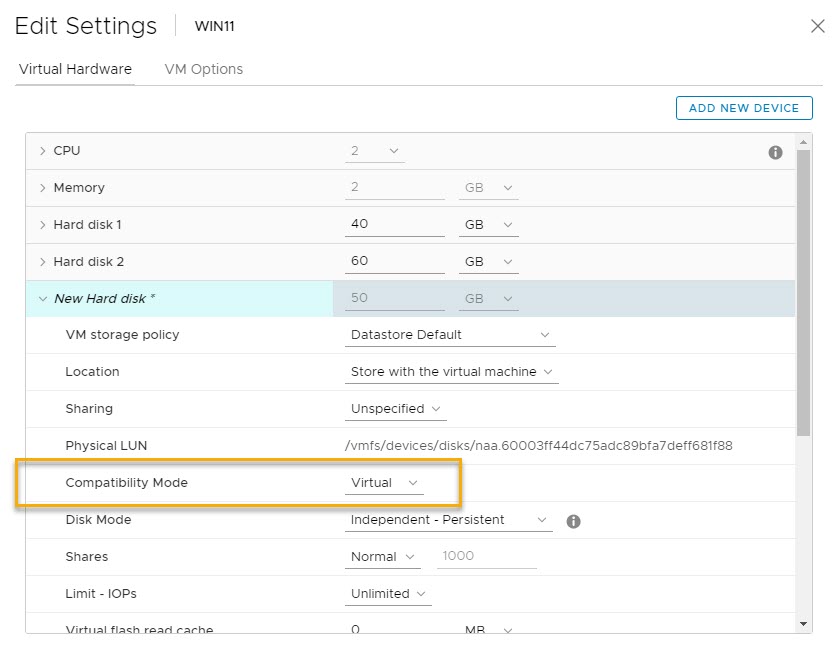
Task: Expand Hard disk 1 details
Action: click(x=43, y=225)
